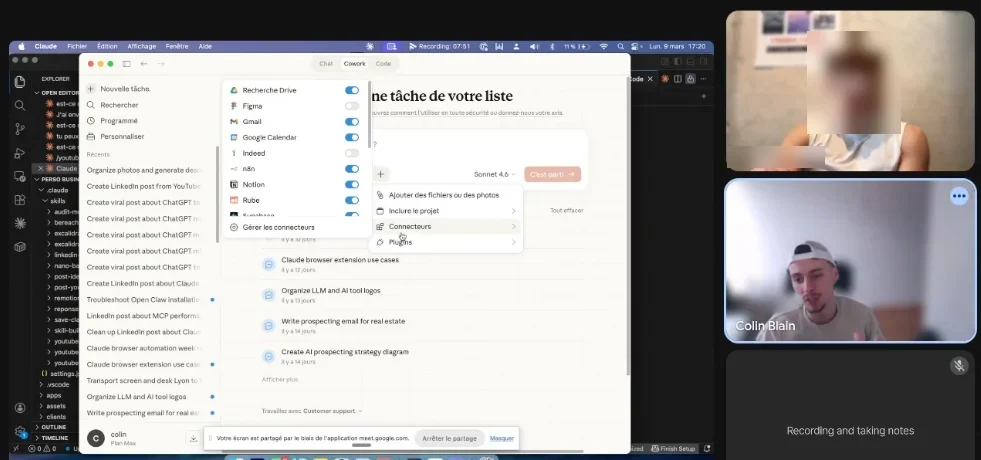Click Tout effacer link
The width and height of the screenshot is (981, 460).
pos(566,210)
